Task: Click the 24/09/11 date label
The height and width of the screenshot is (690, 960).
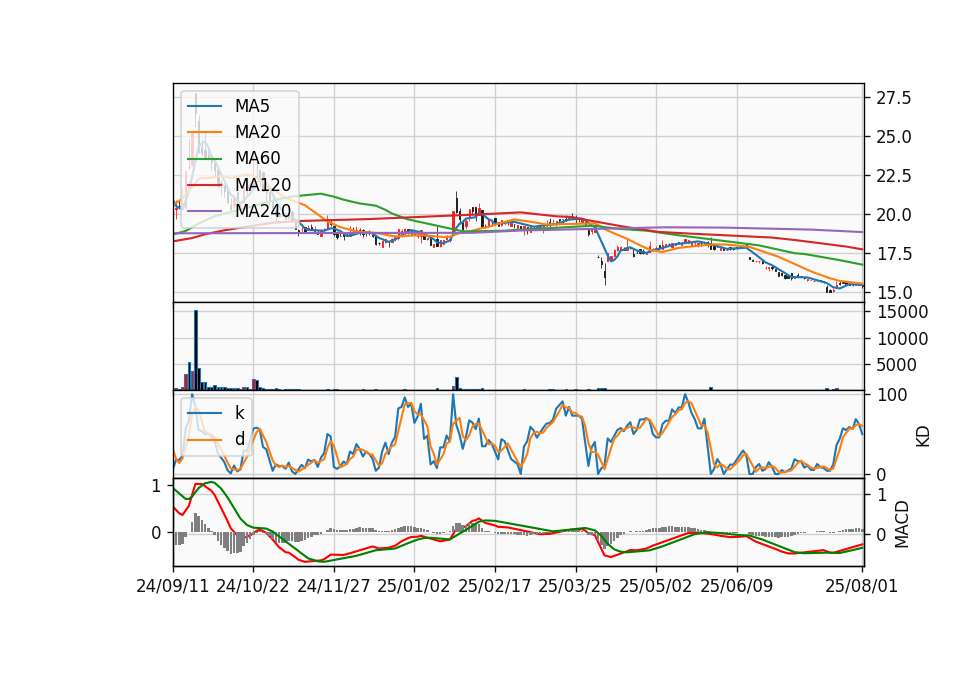Action: [x=173, y=587]
